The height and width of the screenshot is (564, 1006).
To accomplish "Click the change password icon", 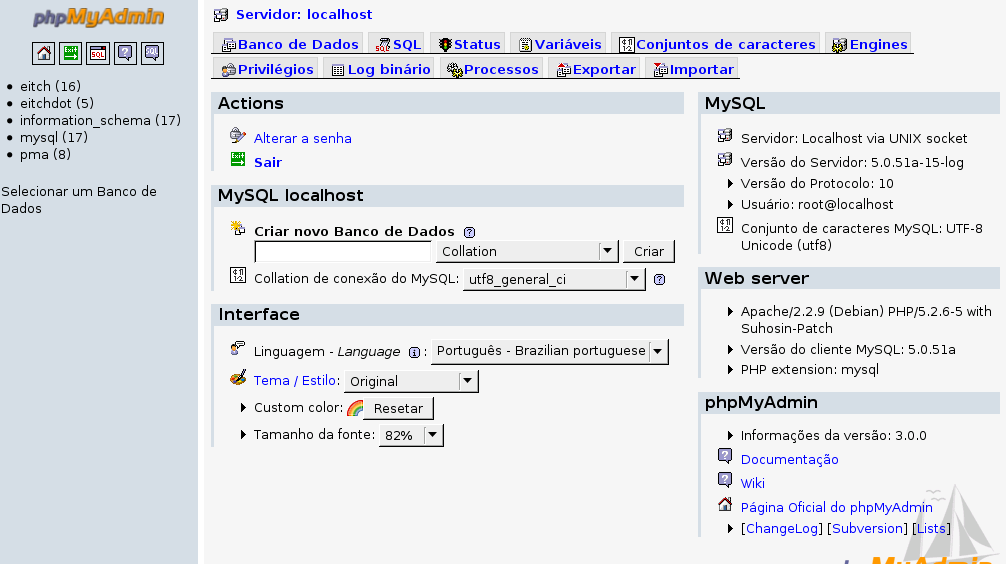I will (237, 135).
